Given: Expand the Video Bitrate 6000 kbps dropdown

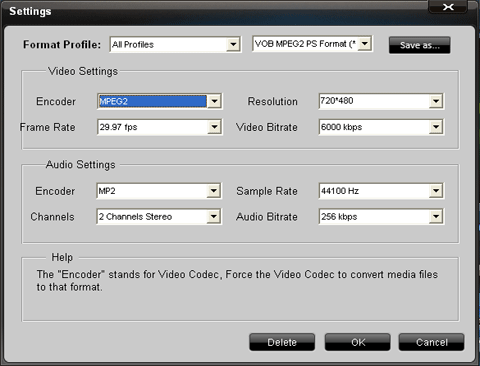Looking at the screenshot, I should [436, 127].
